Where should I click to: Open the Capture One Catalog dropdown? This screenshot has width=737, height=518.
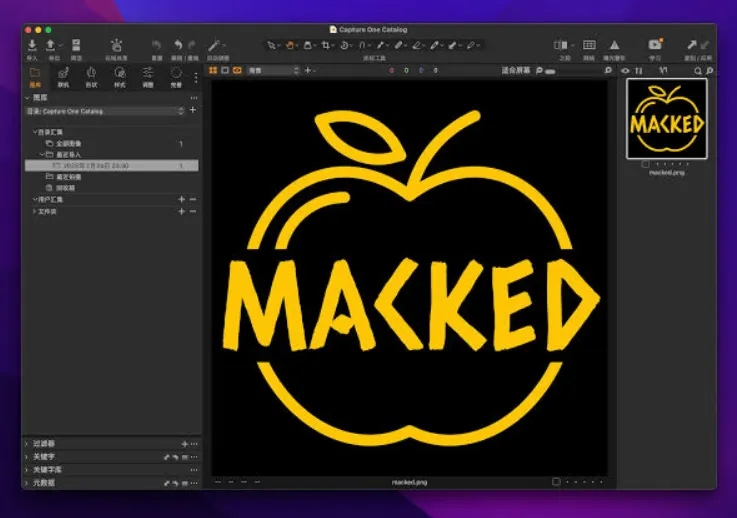(x=104, y=111)
